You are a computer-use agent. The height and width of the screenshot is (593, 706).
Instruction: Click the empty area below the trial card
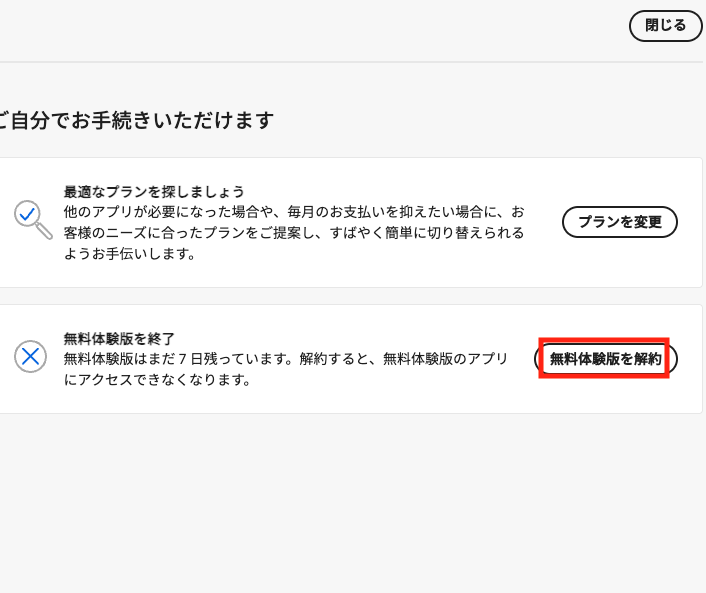(x=350, y=500)
